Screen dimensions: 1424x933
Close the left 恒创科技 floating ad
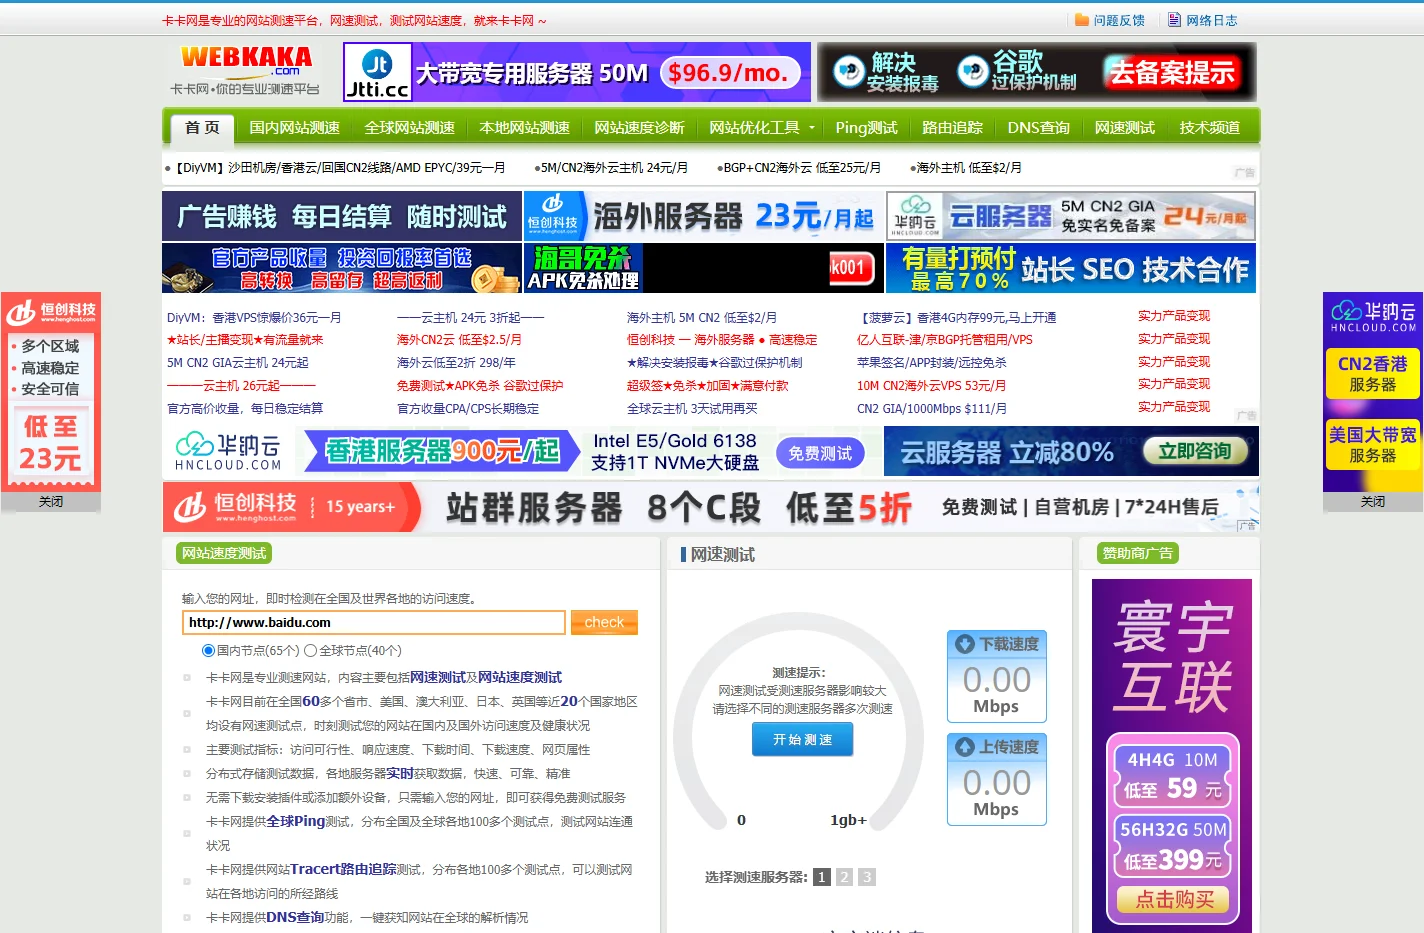coord(51,502)
